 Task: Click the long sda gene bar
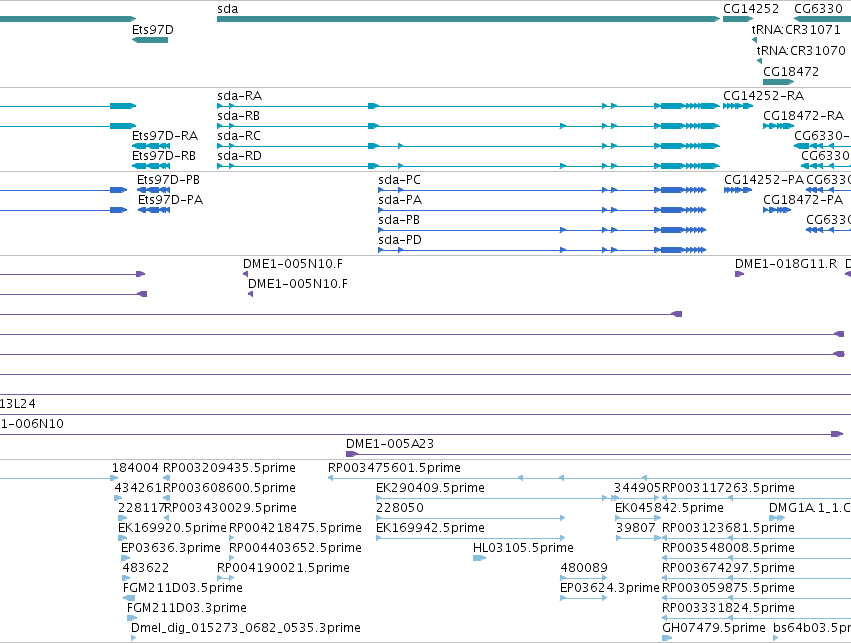pyautogui.click(x=468, y=19)
